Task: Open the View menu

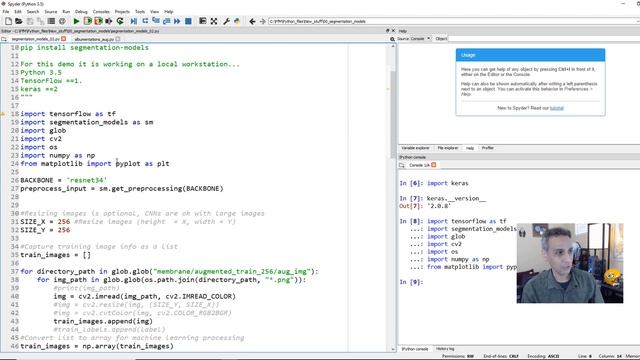Action: pyautogui.click(x=155, y=11)
